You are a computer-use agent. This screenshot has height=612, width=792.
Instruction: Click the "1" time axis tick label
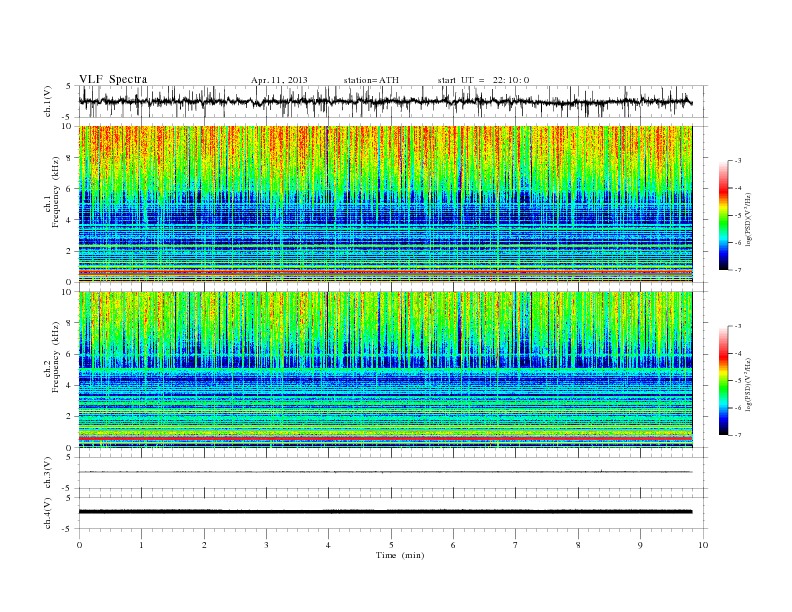point(142,545)
